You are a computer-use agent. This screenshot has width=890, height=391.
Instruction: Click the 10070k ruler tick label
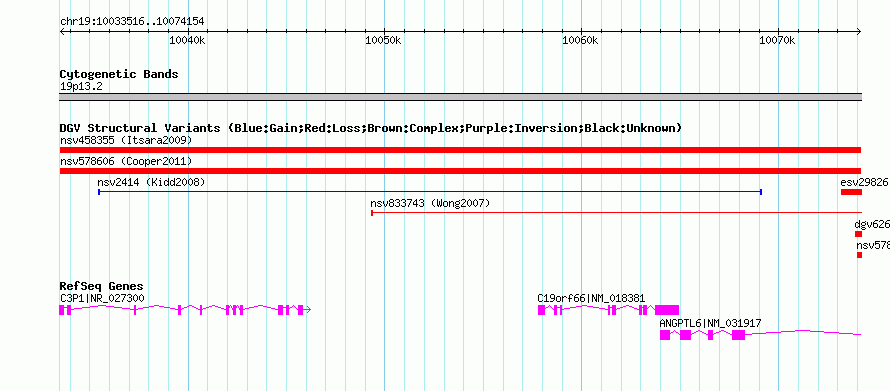click(777, 40)
